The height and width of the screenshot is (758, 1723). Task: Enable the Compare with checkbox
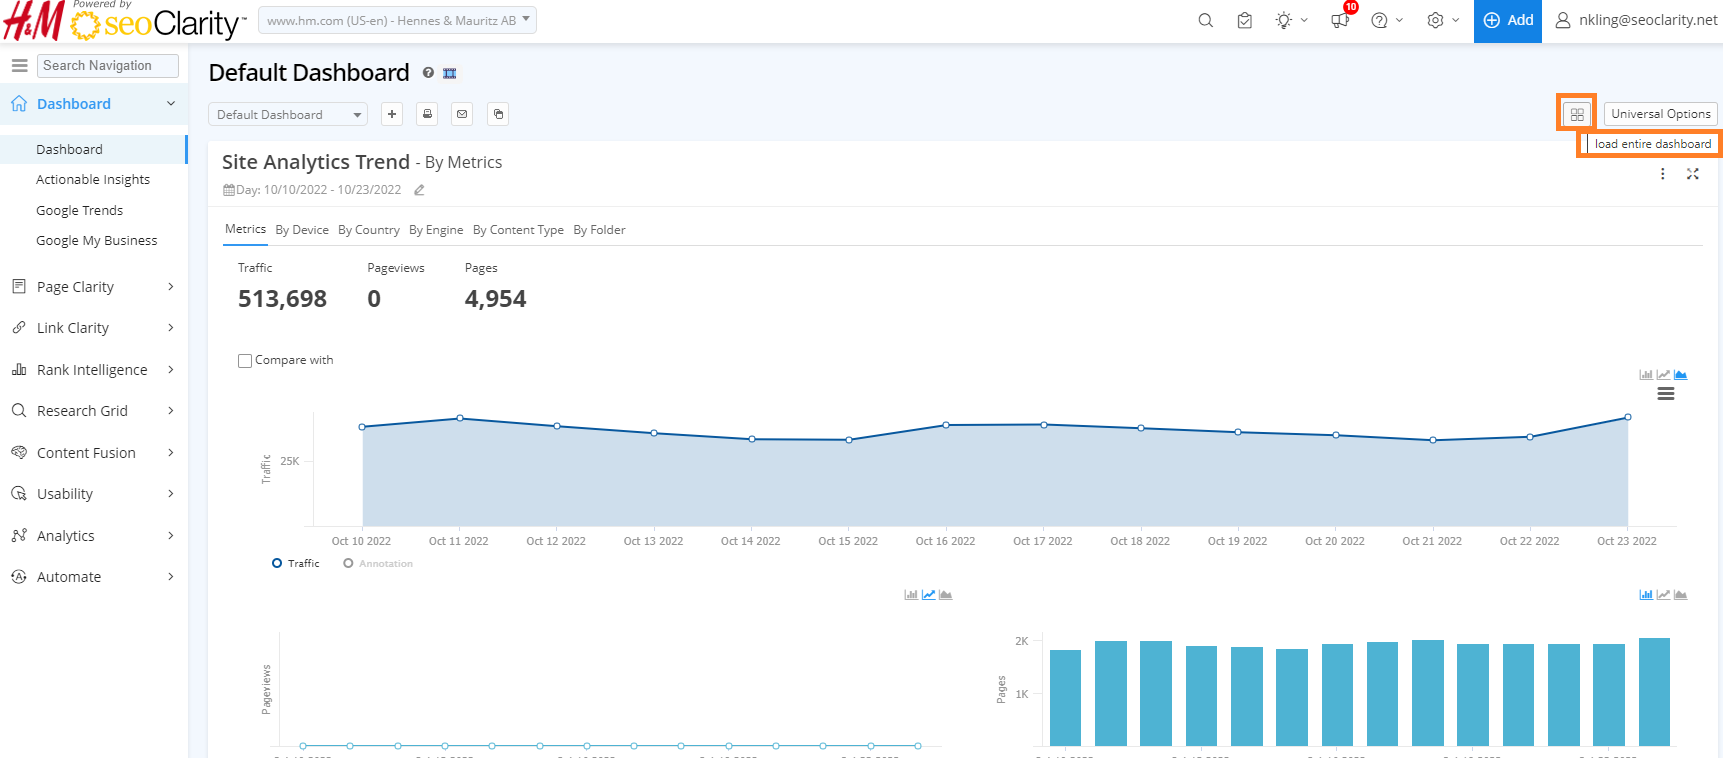(x=245, y=361)
